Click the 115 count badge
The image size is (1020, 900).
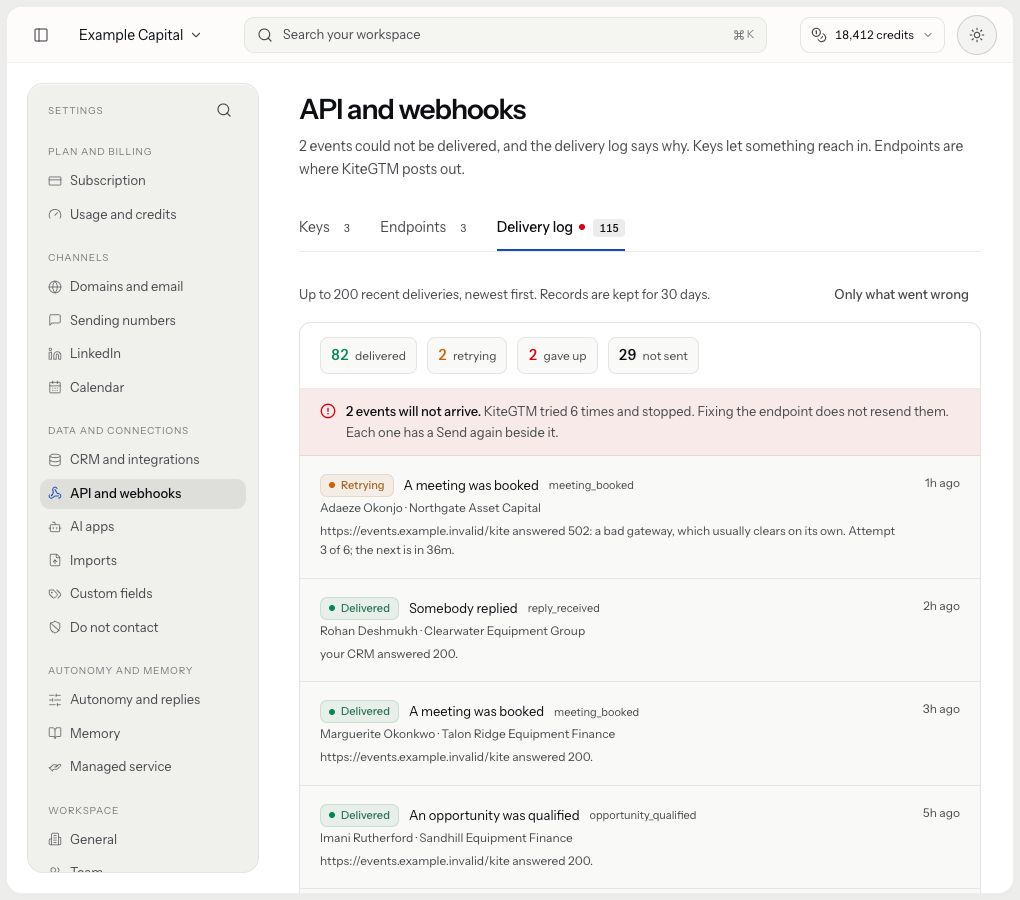(609, 228)
